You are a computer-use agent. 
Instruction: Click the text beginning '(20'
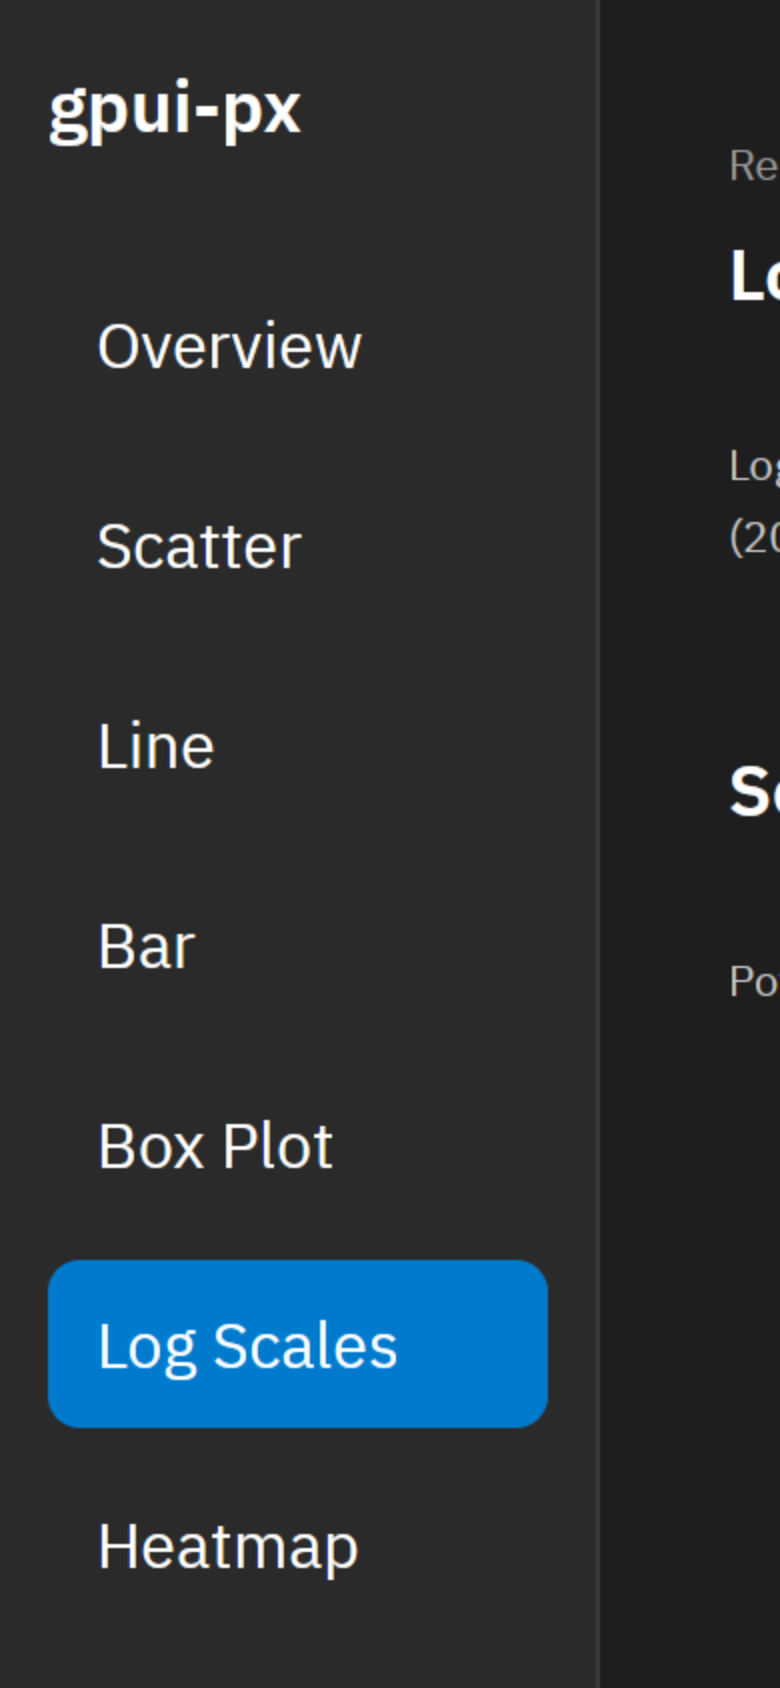(x=755, y=538)
